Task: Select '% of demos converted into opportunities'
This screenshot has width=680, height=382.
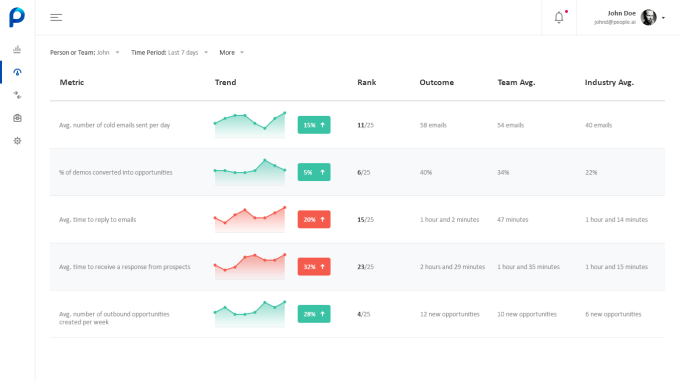Action: coord(116,173)
